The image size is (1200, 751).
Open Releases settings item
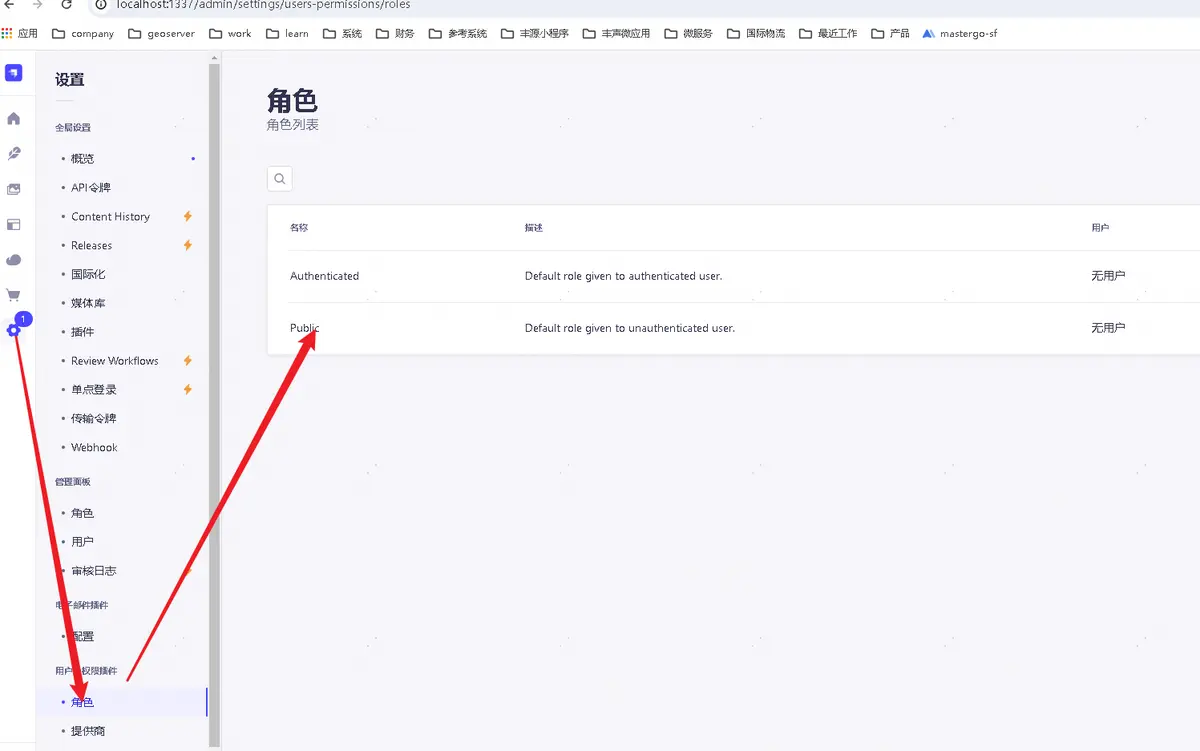tap(92, 246)
